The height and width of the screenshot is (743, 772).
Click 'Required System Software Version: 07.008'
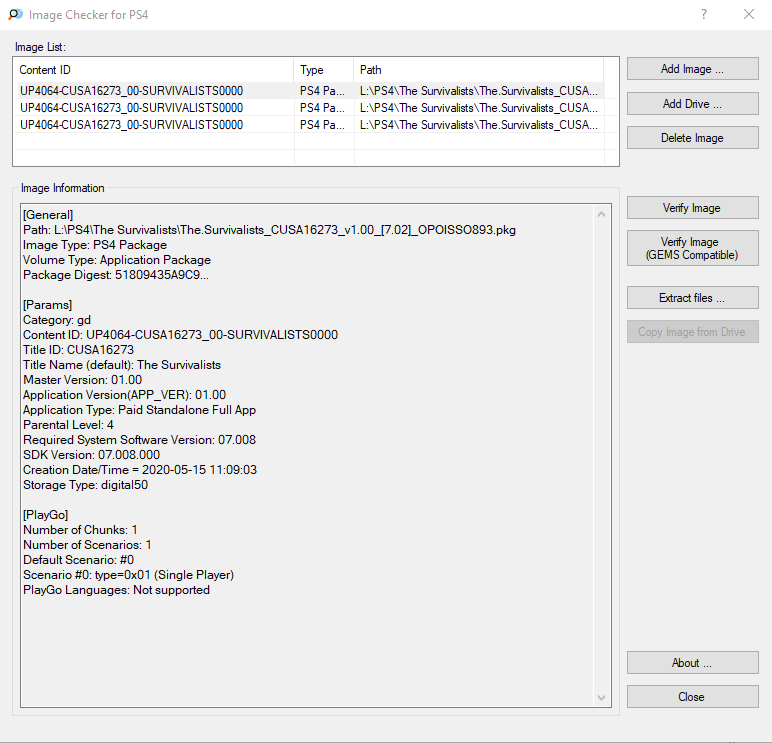[x=139, y=440]
